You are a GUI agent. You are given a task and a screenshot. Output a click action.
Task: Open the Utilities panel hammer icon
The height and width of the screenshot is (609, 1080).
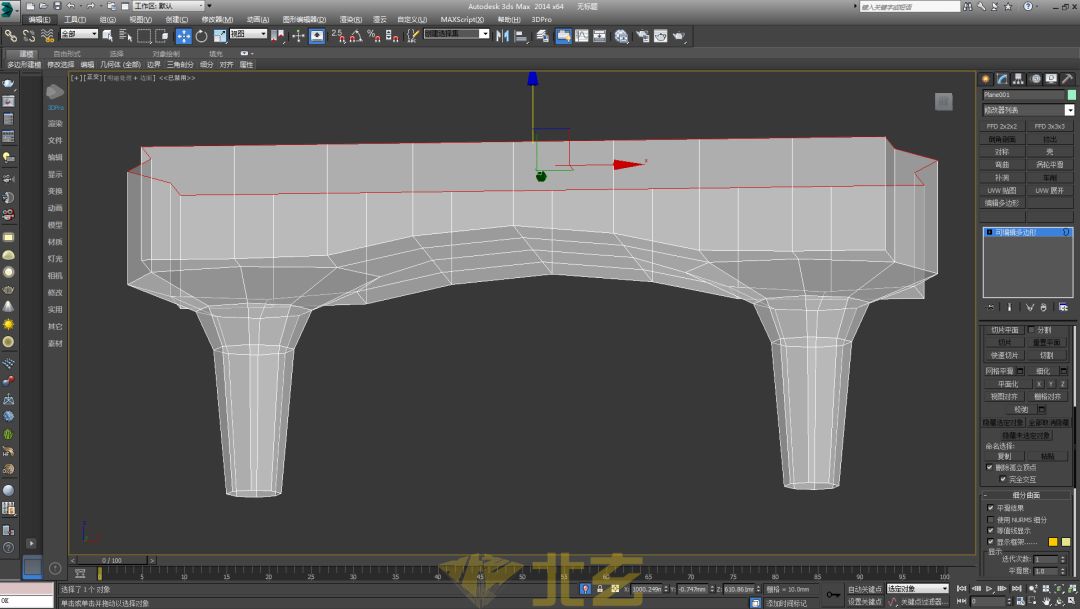click(1067, 79)
